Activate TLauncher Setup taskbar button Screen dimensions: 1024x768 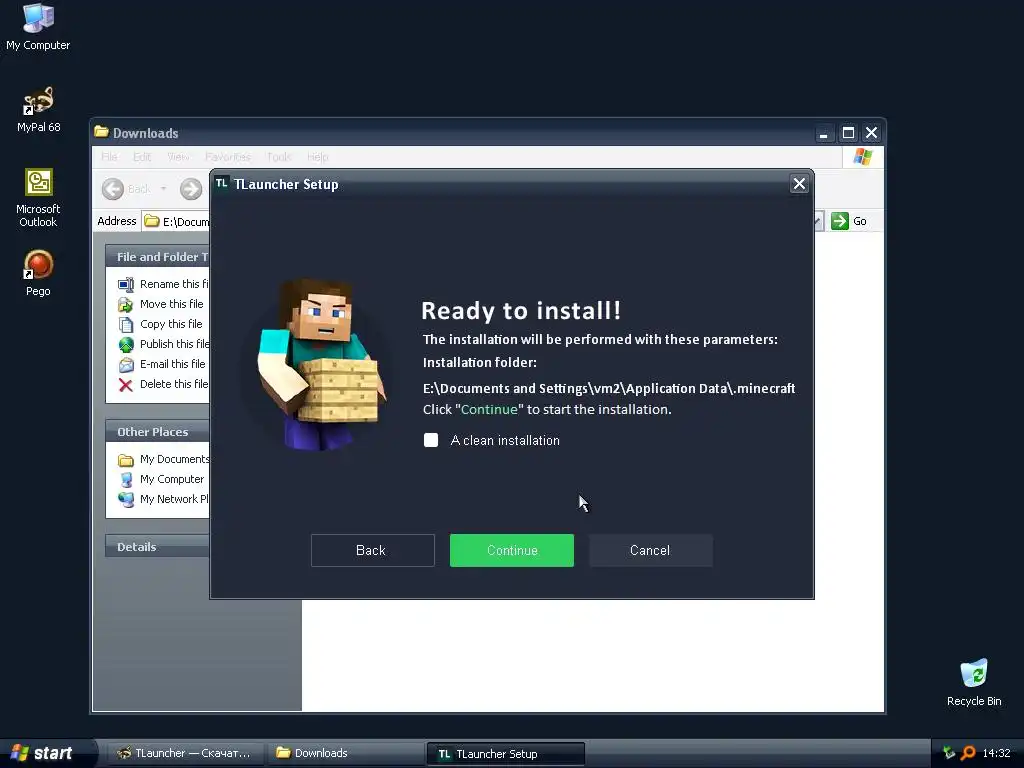coord(505,754)
